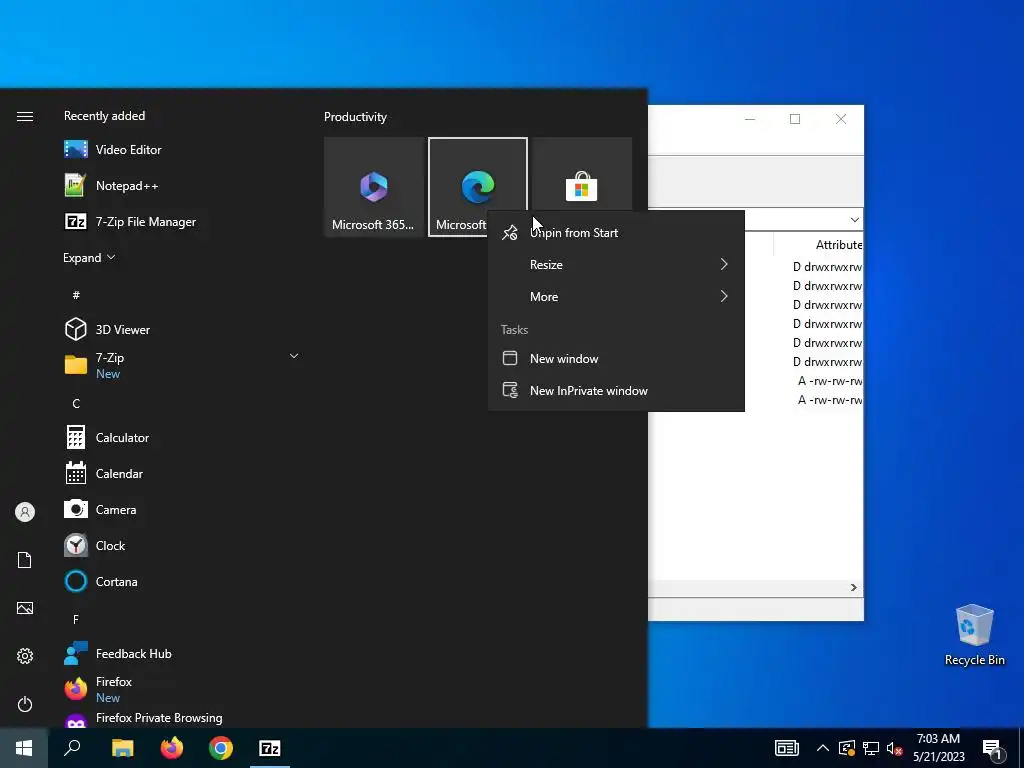Expand the 7-Zip folder chevron
The height and width of the screenshot is (768, 1024).
[294, 356]
